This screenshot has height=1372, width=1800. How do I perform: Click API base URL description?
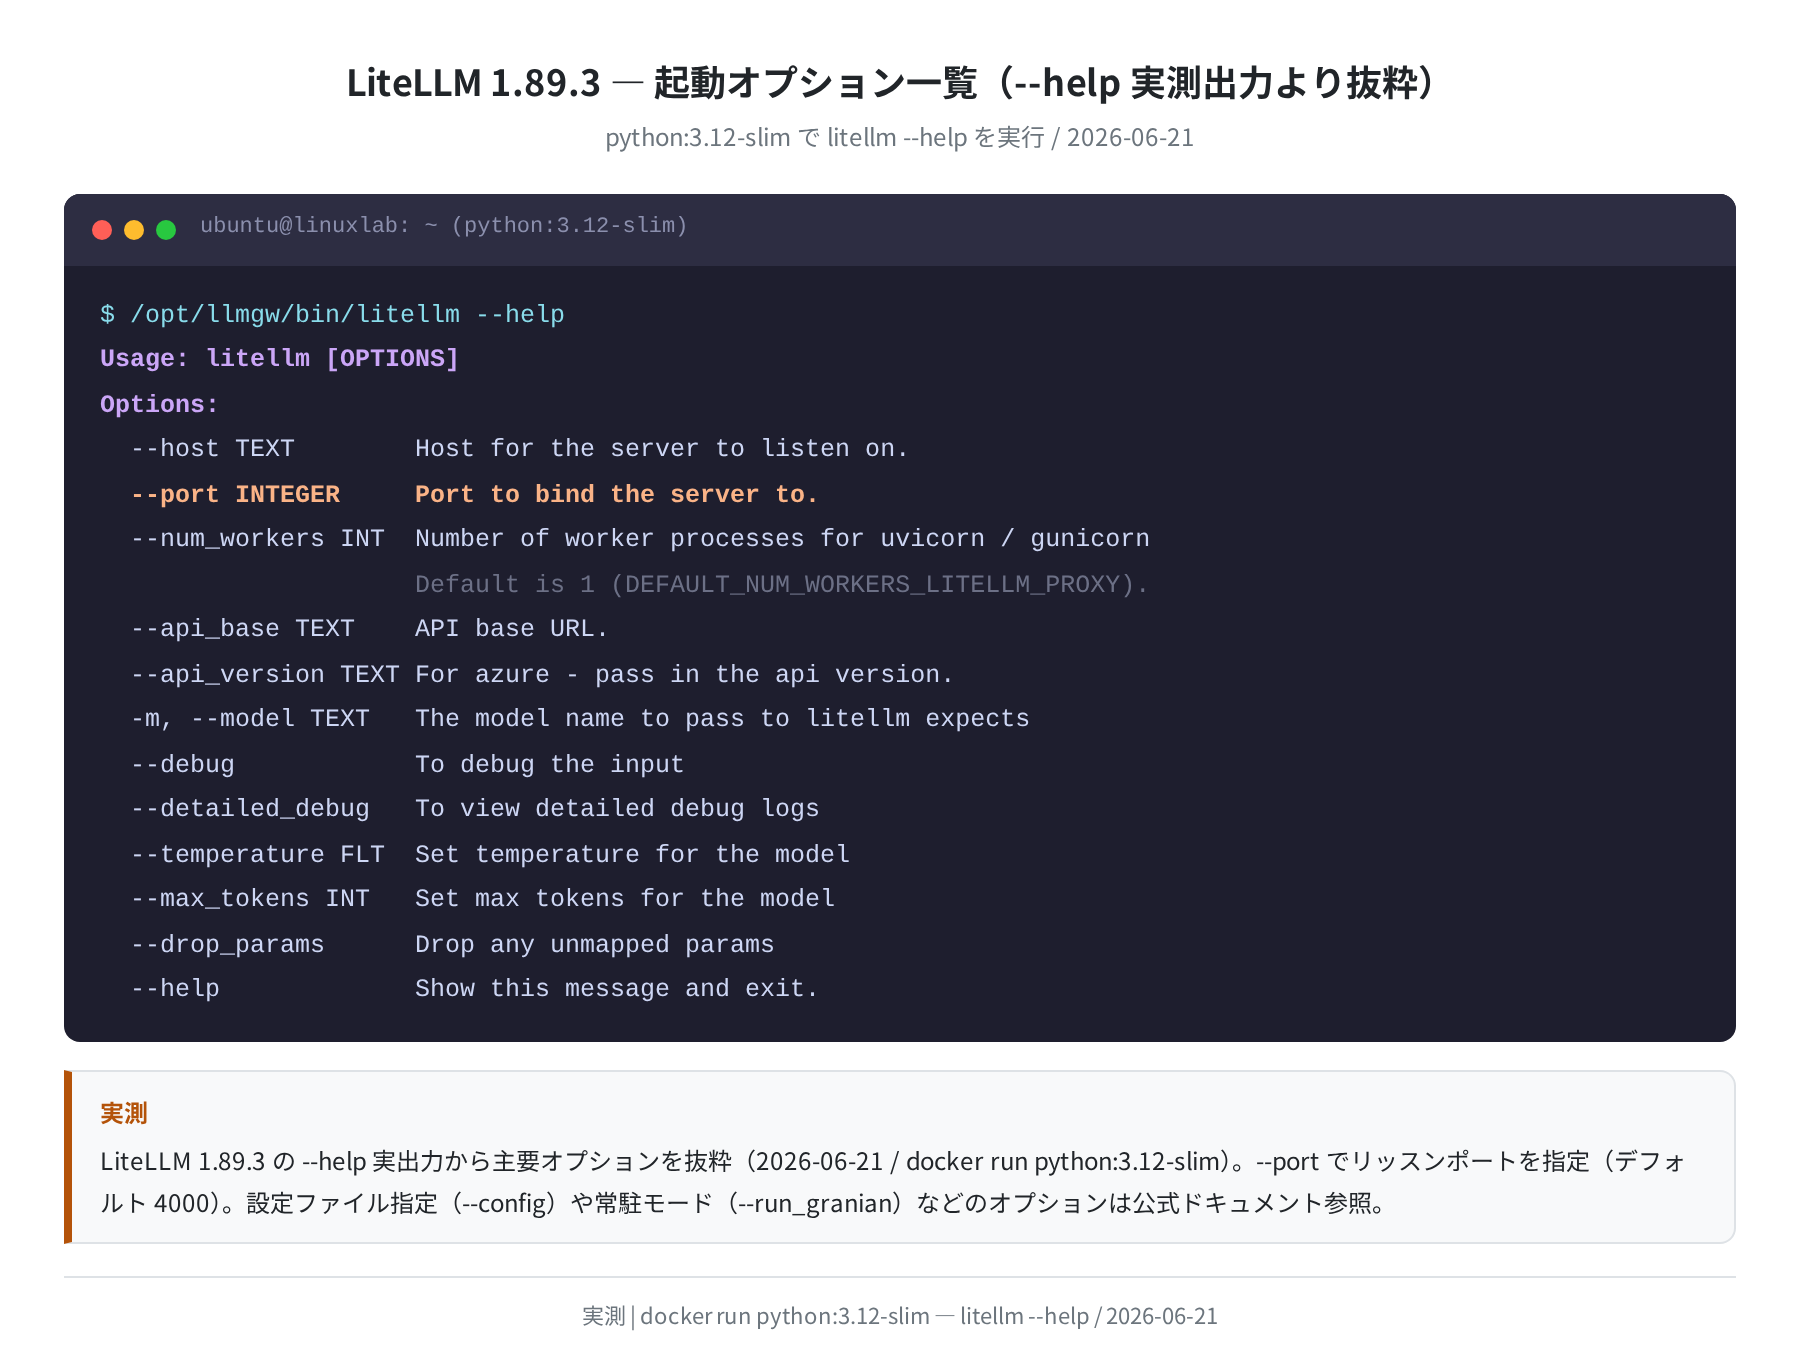click(512, 629)
